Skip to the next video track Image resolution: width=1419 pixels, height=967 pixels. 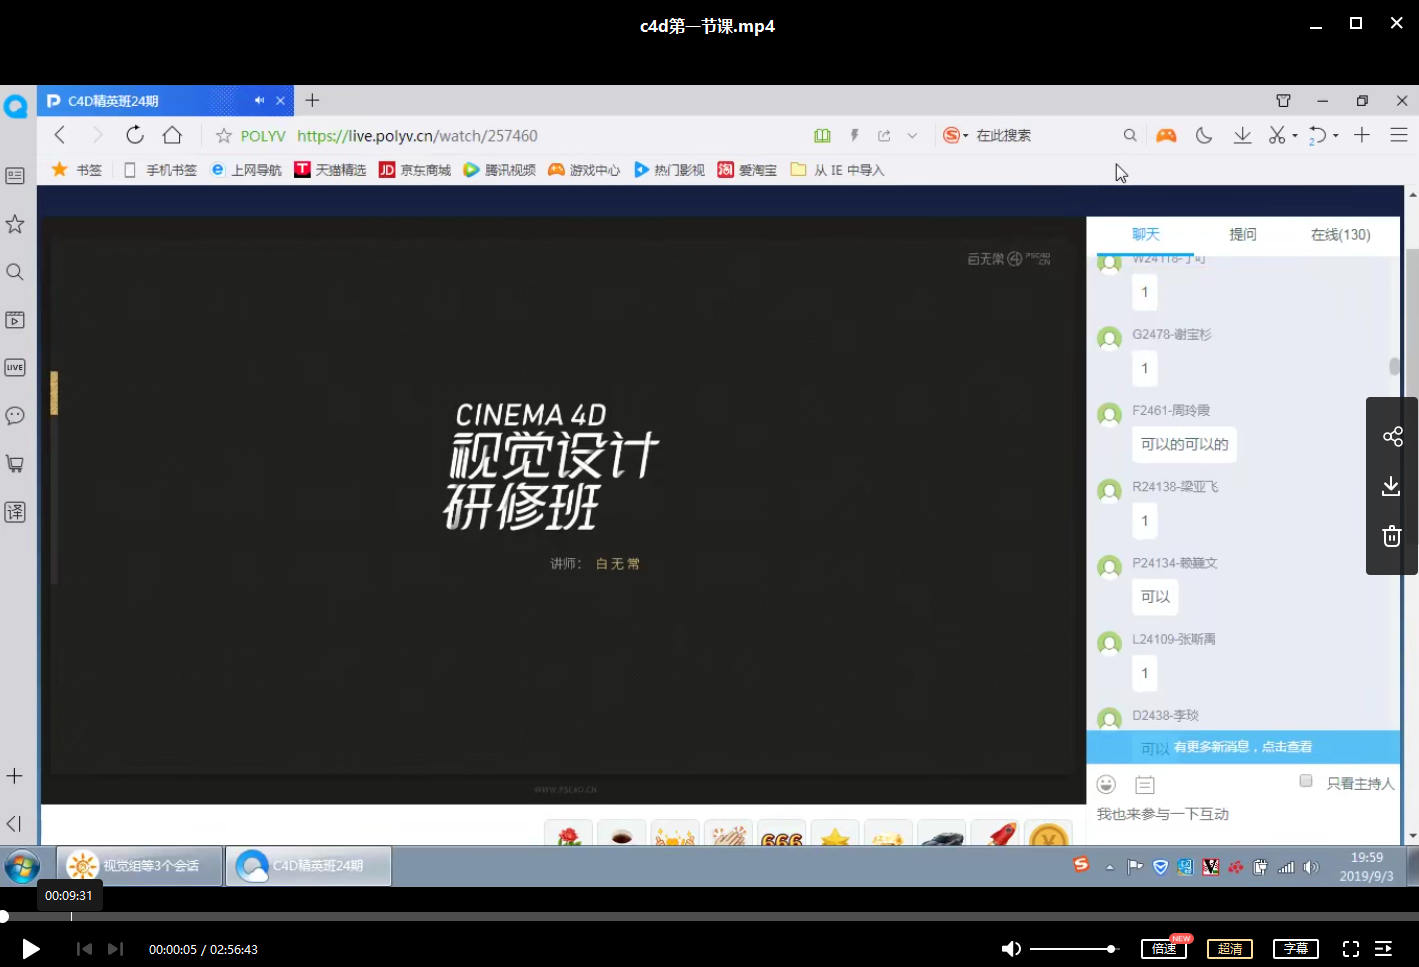(115, 949)
